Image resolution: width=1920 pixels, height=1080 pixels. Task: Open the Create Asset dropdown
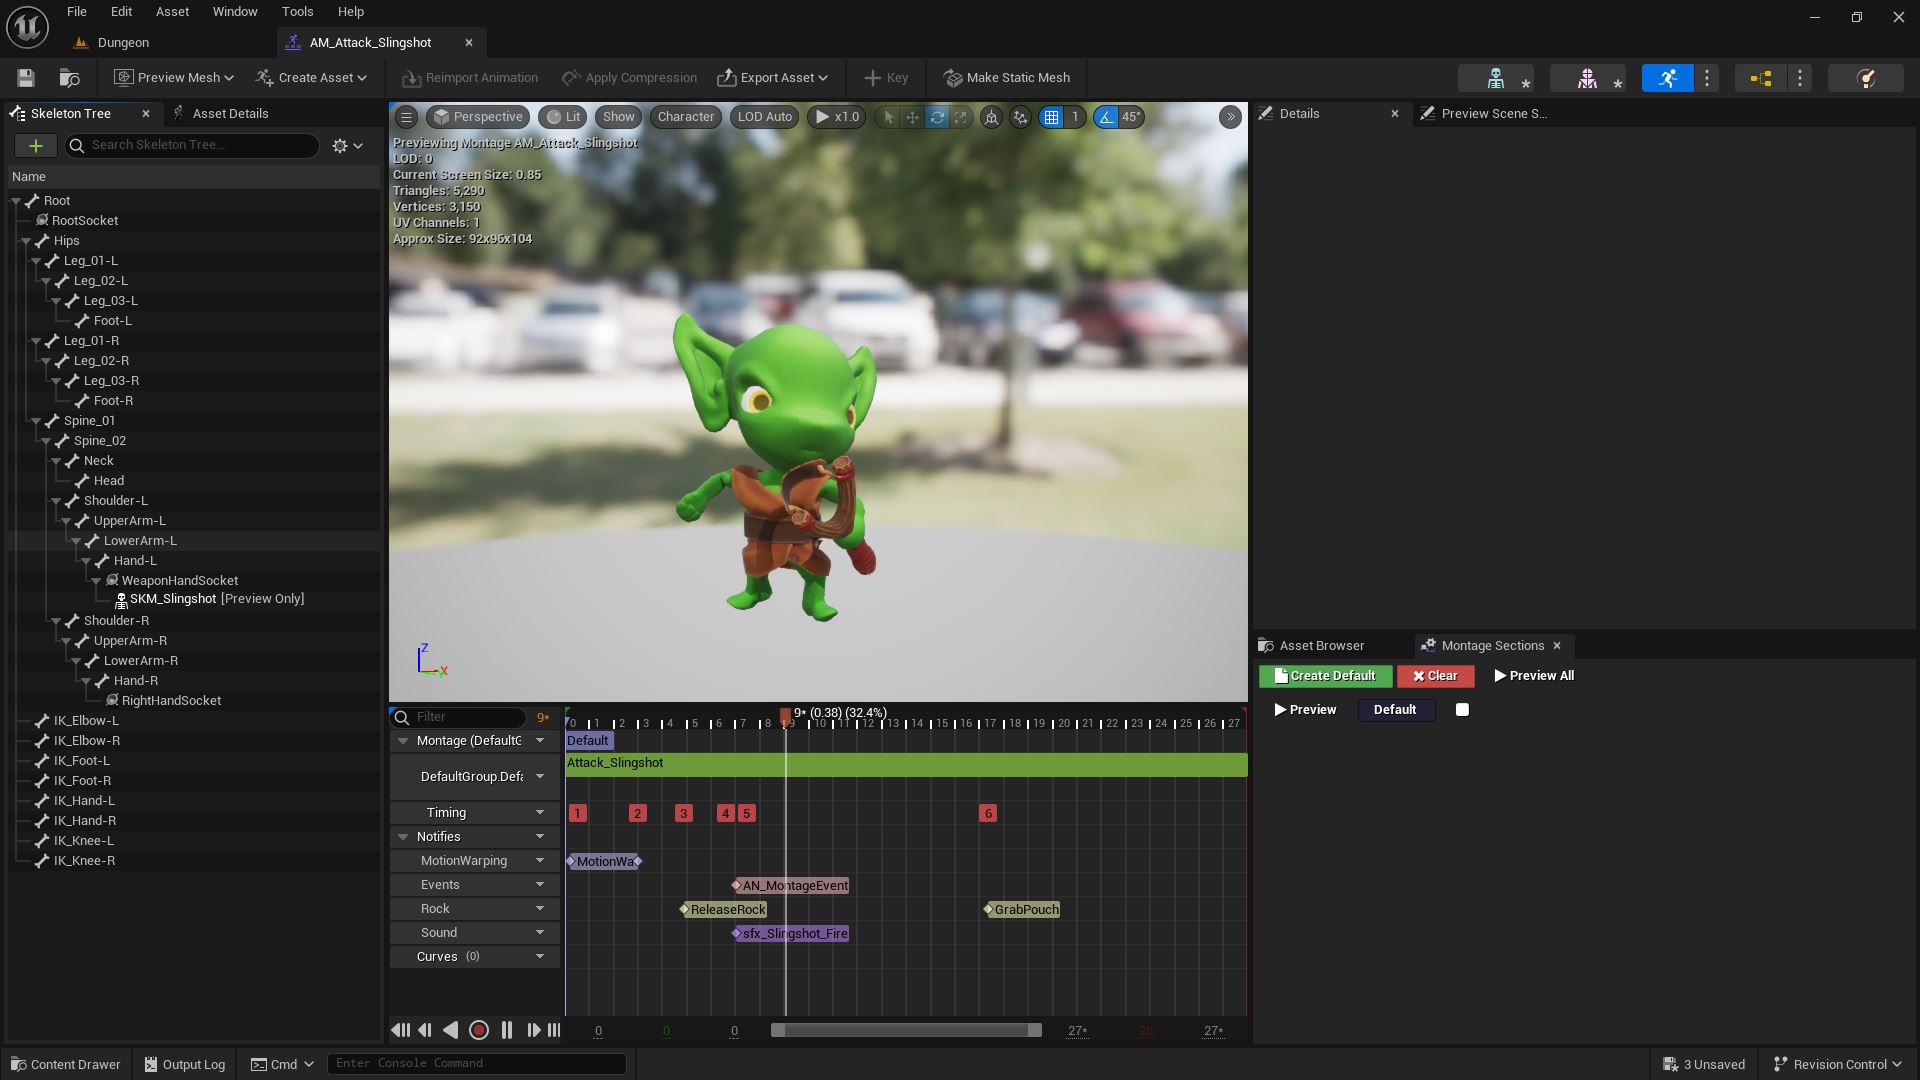pyautogui.click(x=311, y=78)
